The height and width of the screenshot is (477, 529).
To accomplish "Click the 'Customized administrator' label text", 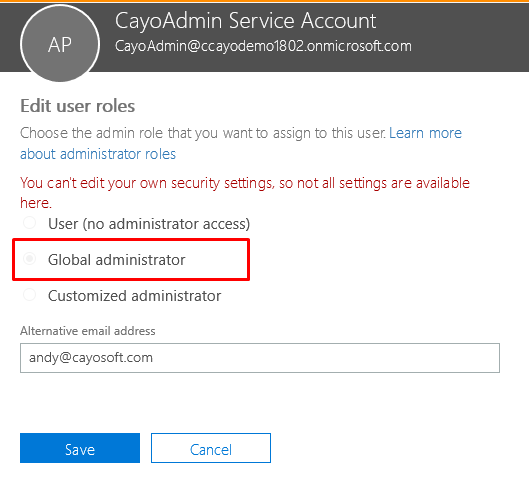I will (134, 296).
